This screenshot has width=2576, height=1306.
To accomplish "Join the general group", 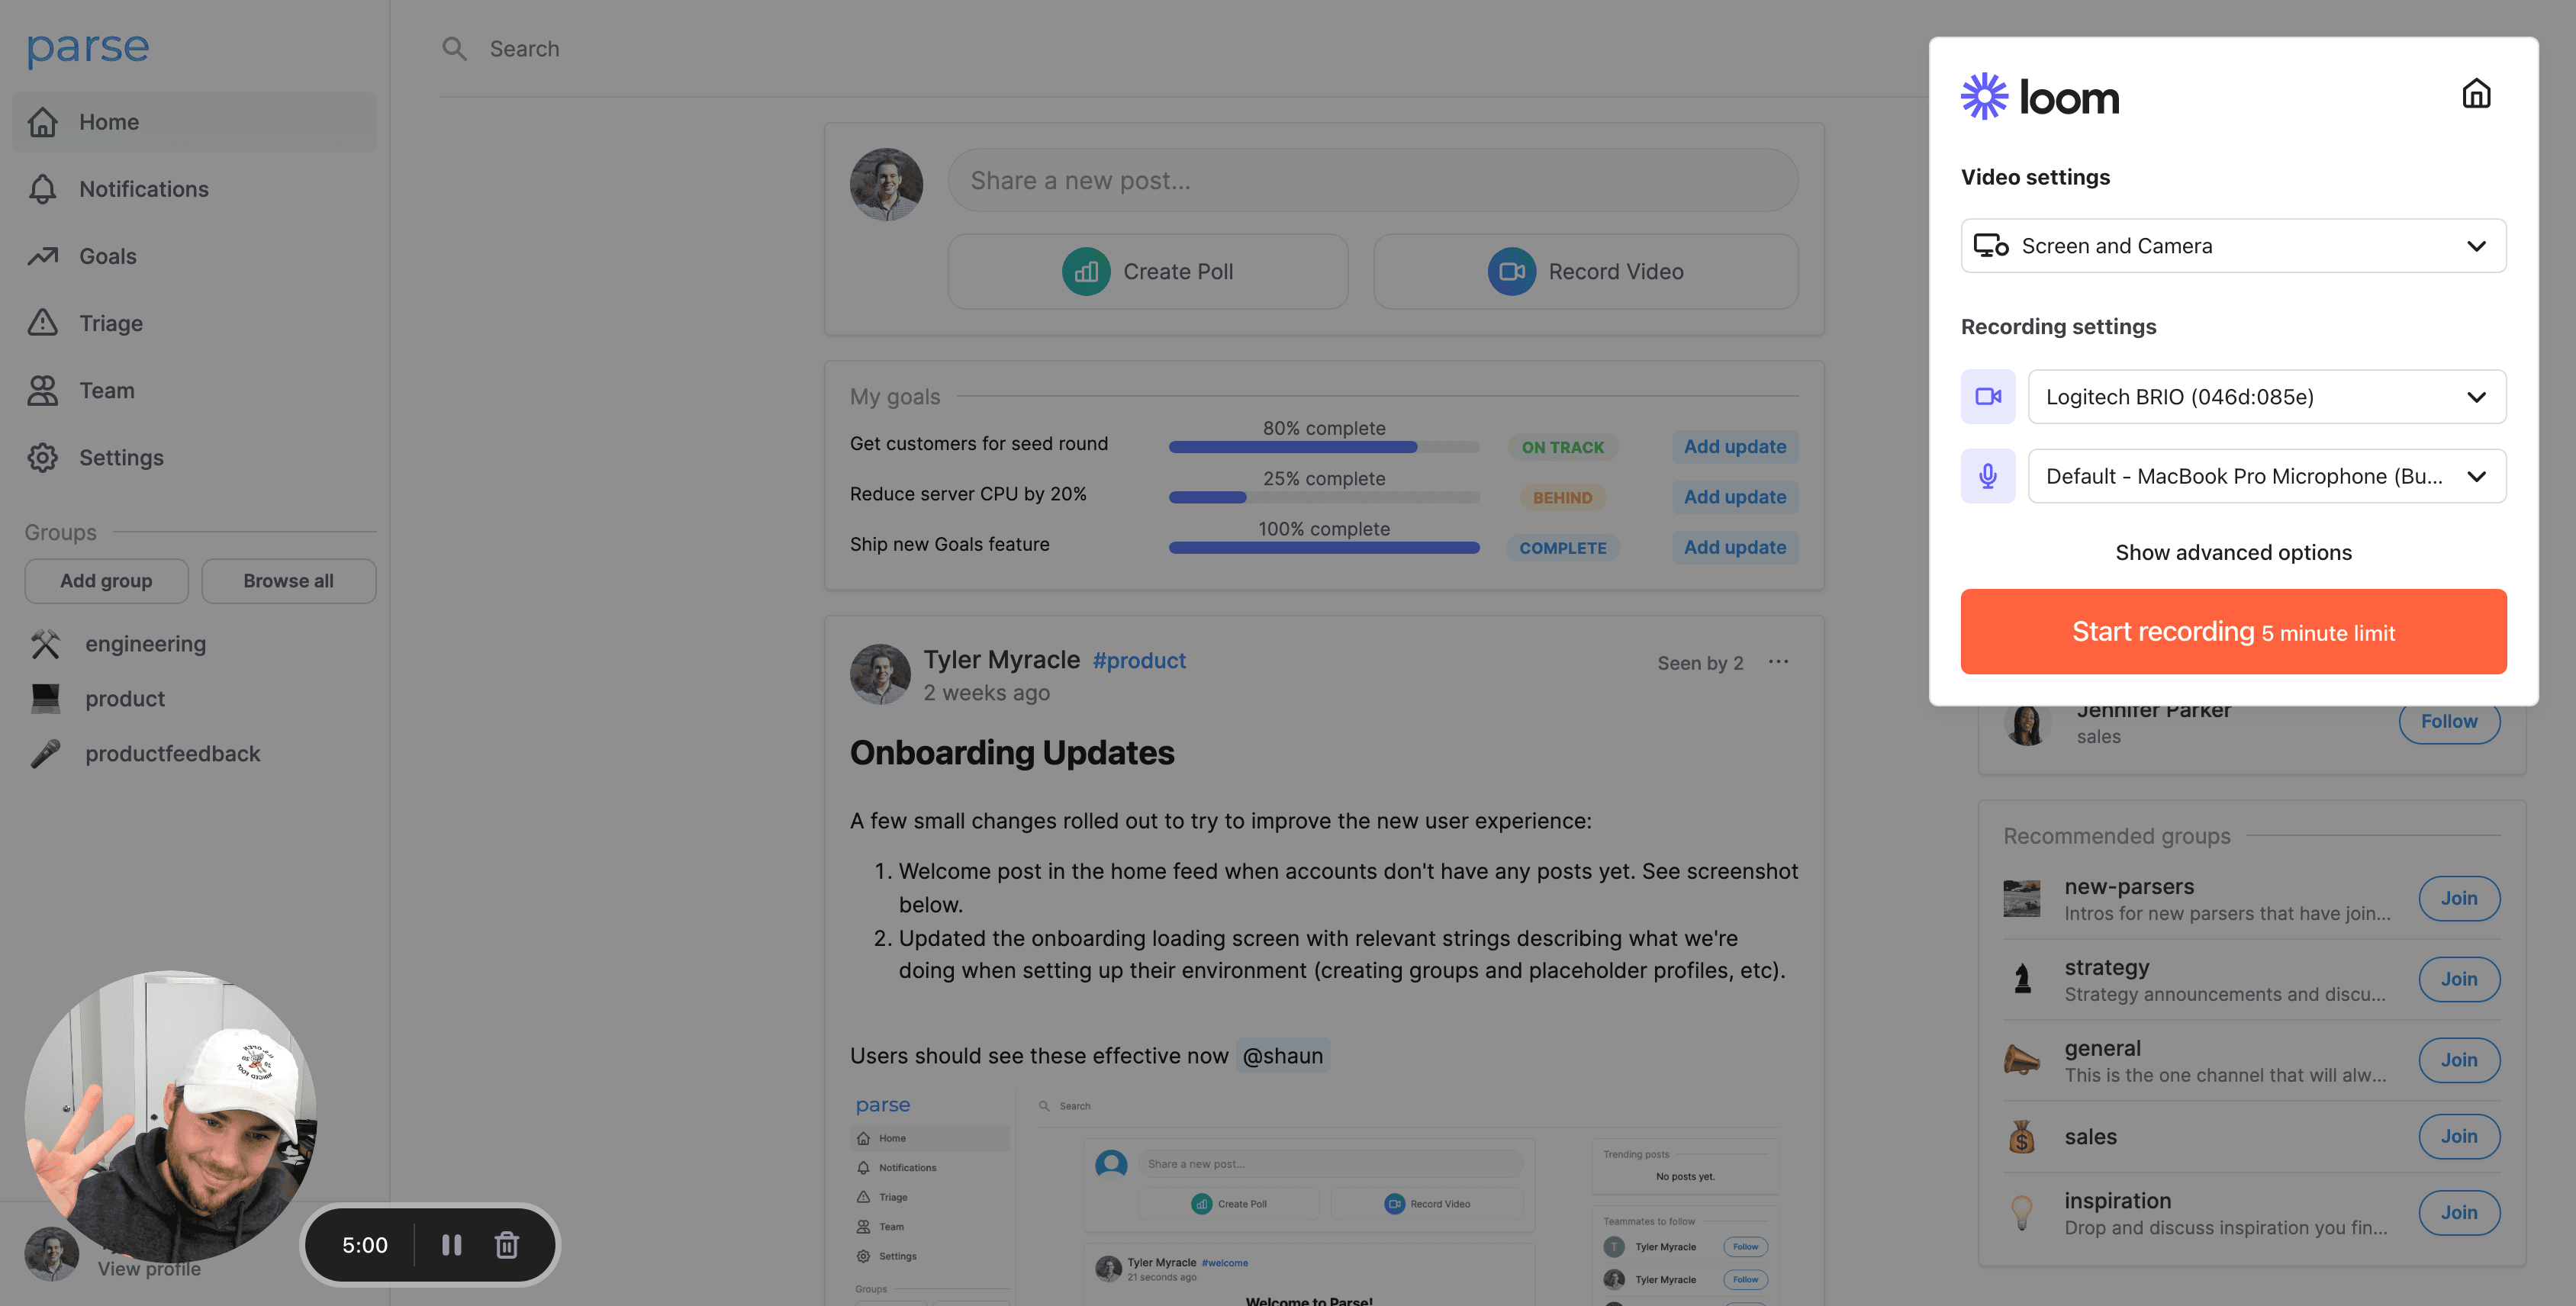I will tap(2459, 1060).
